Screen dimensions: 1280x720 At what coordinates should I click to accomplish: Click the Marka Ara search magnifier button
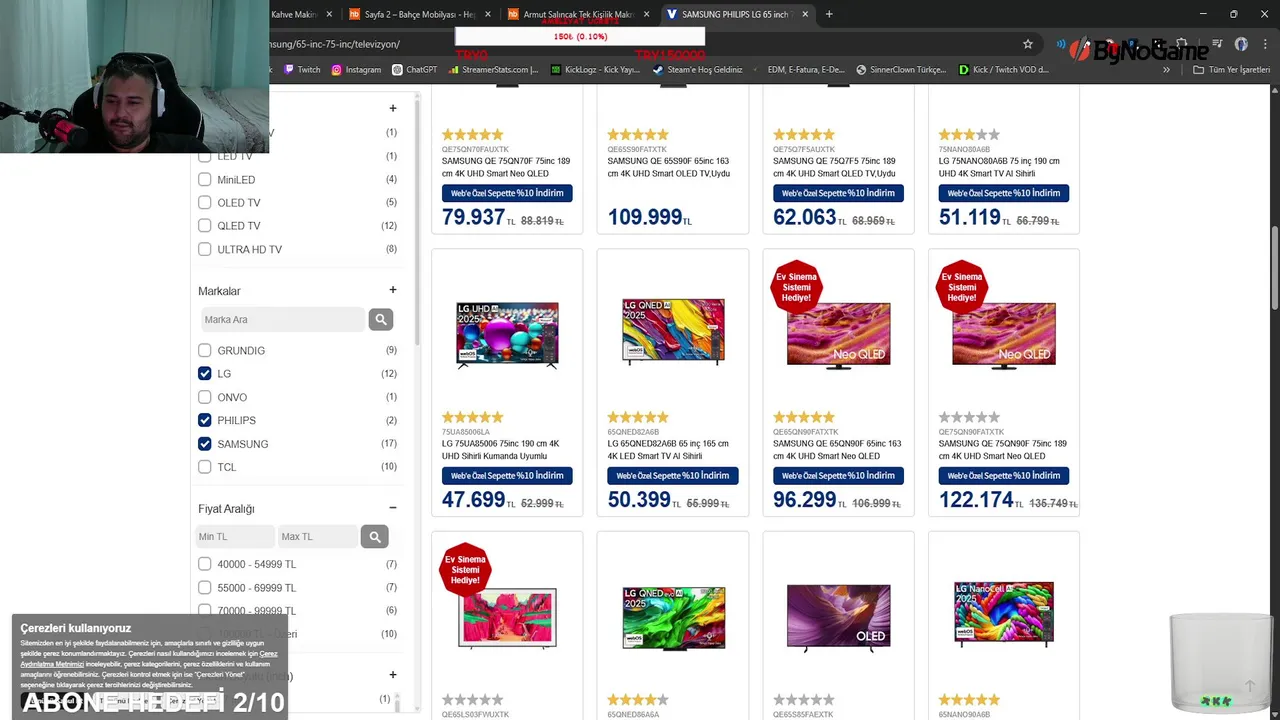point(380,320)
